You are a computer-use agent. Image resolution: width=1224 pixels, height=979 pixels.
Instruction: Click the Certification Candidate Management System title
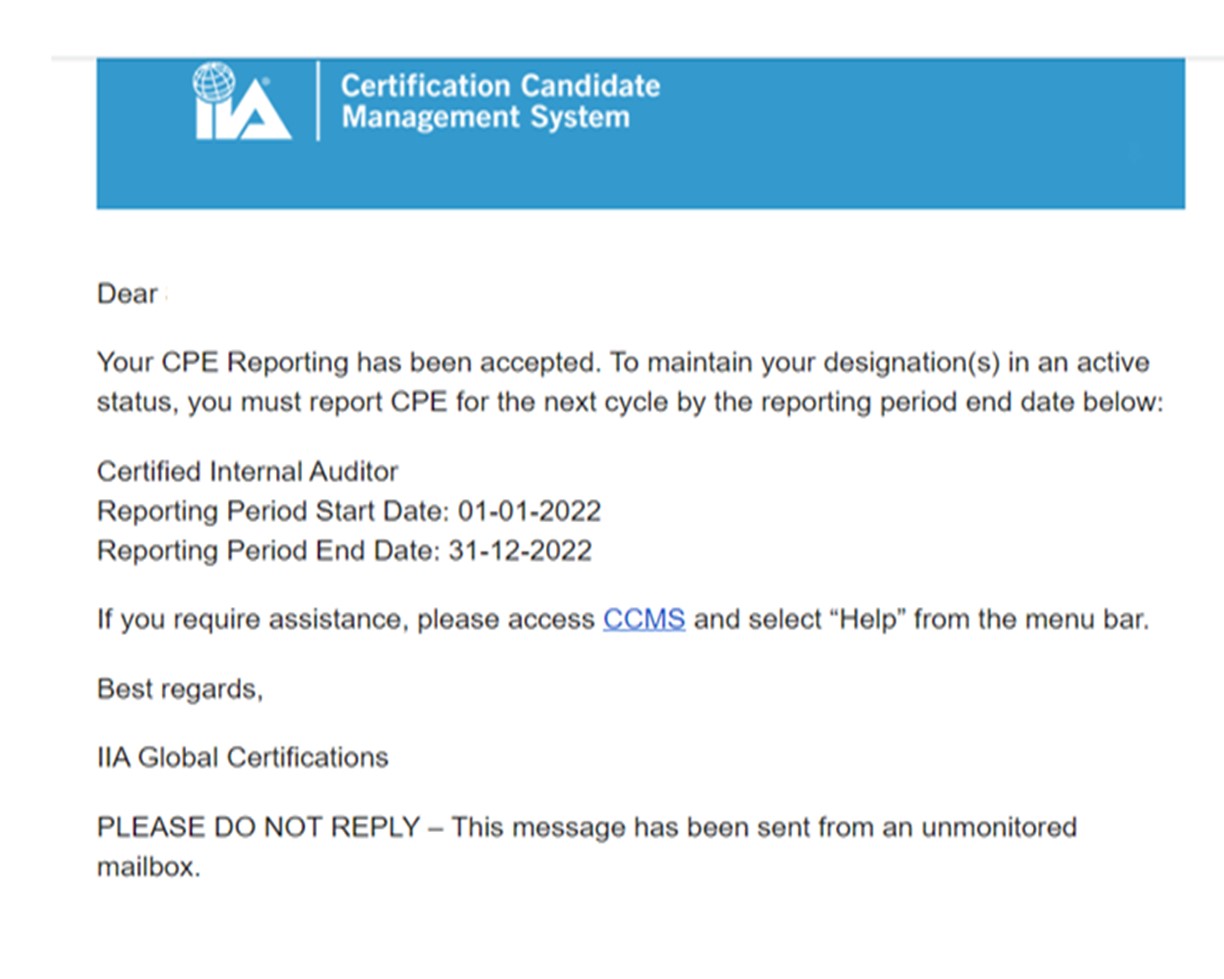click(x=500, y=86)
